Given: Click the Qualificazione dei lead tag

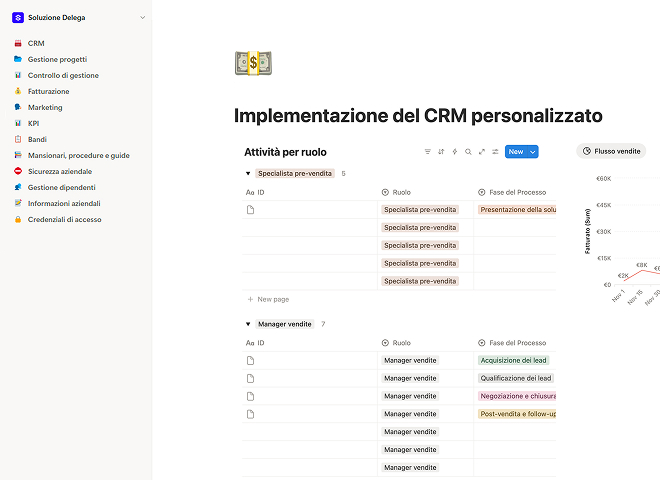Looking at the screenshot, I should (516, 379).
